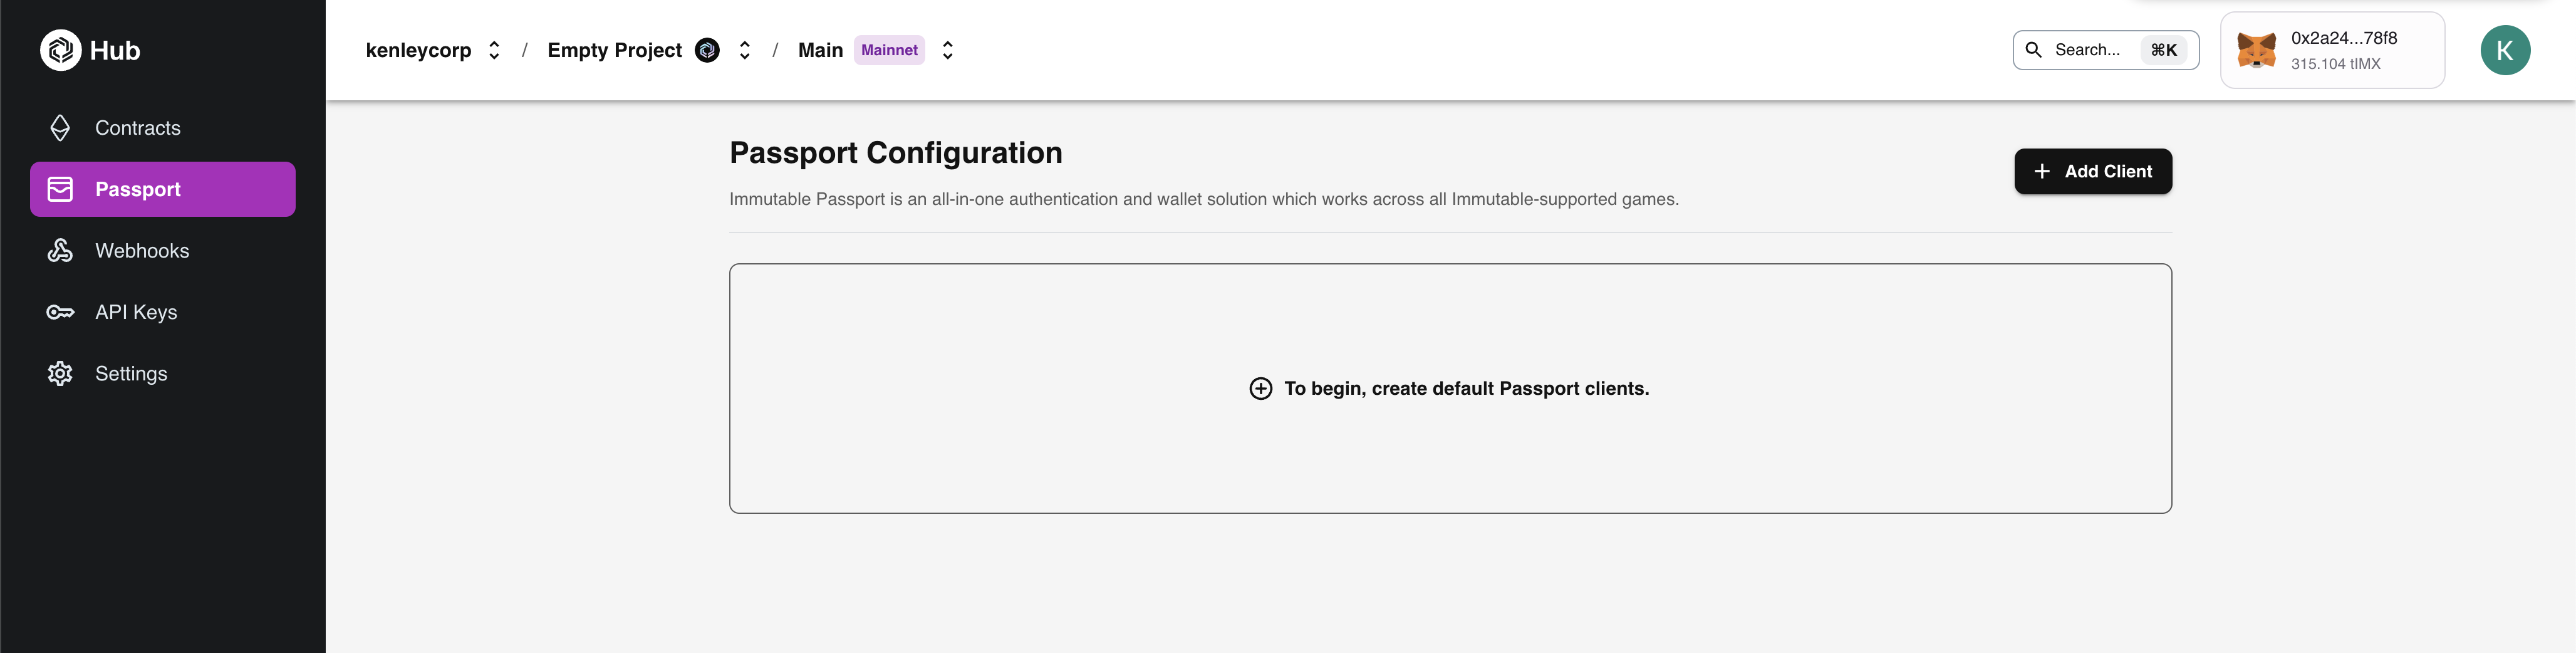Click the Webhooks icon in sidebar

60,251
